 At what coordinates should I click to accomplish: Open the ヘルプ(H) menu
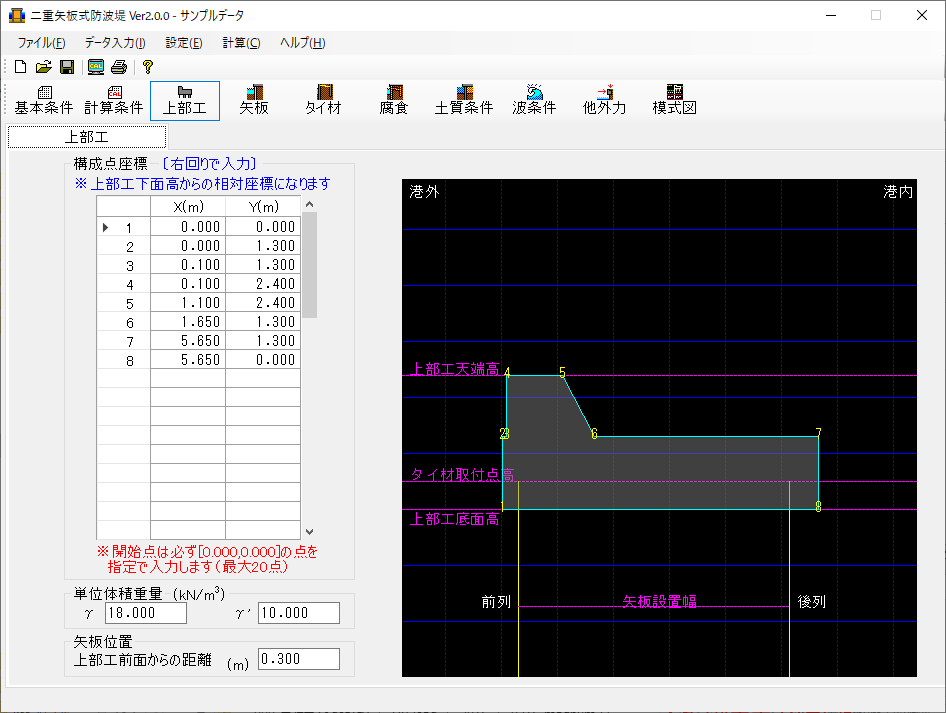[302, 43]
